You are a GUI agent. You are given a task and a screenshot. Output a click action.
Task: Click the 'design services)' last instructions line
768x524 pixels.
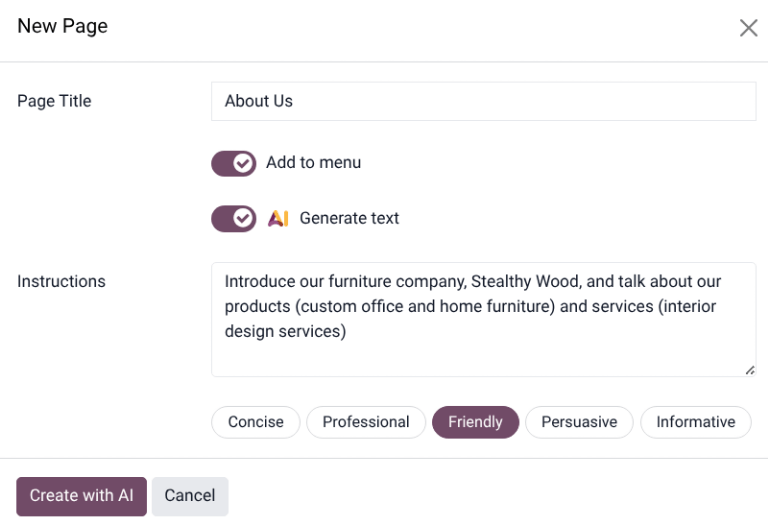pos(285,332)
